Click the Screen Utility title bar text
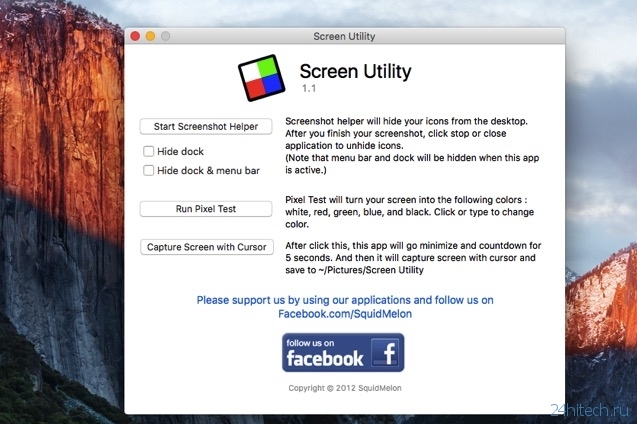This screenshot has width=637, height=424. (344, 36)
